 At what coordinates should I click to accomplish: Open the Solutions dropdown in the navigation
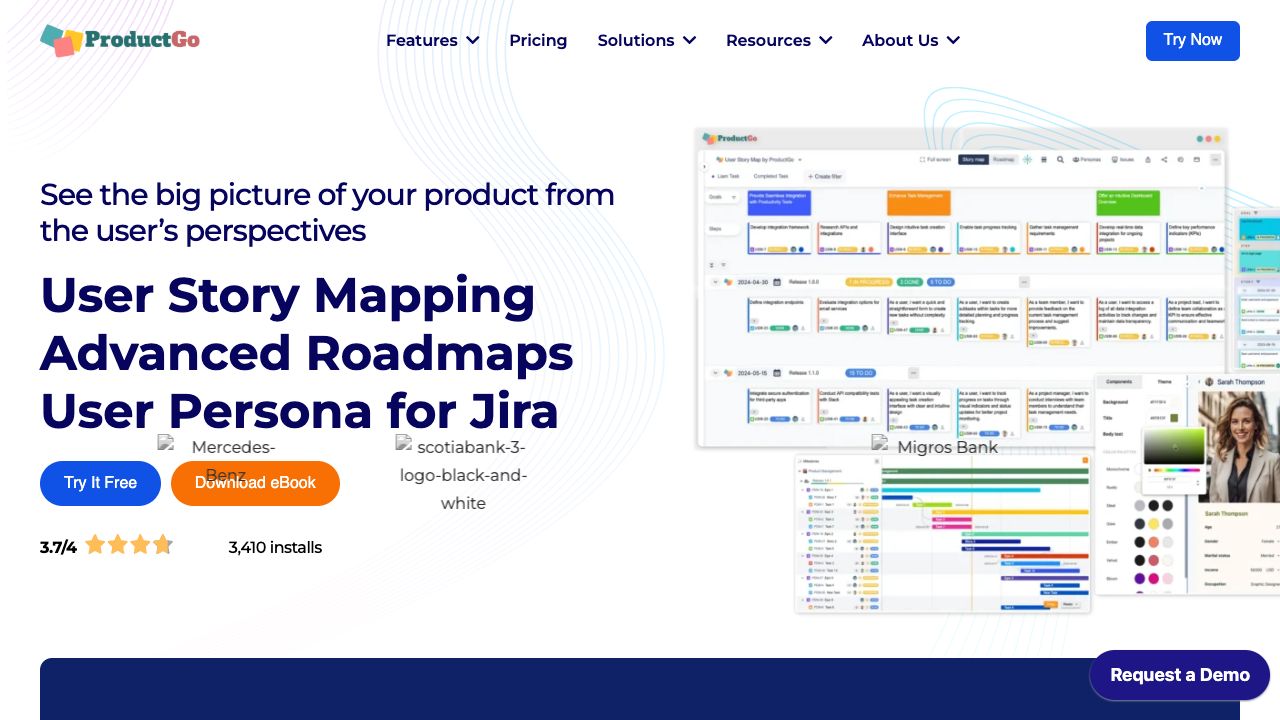646,40
